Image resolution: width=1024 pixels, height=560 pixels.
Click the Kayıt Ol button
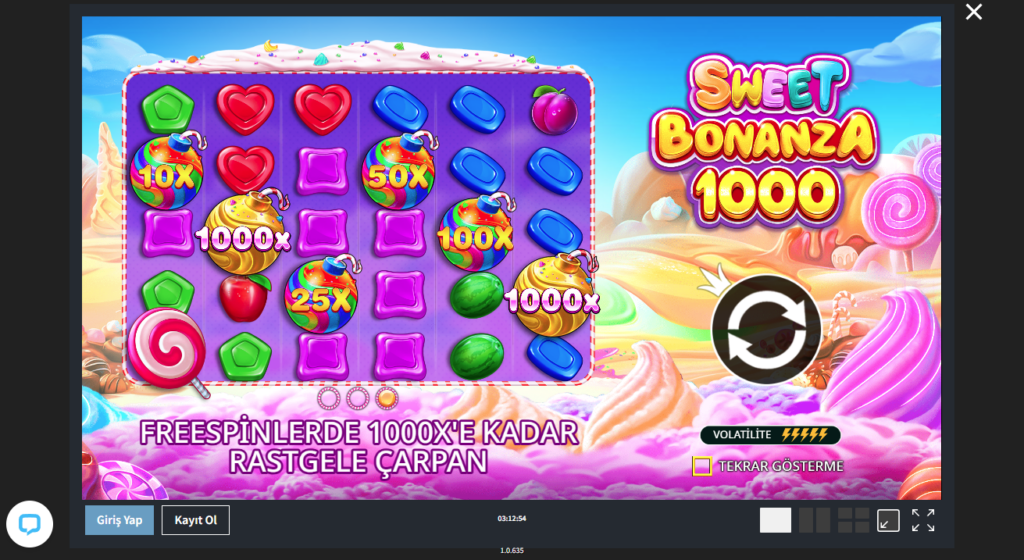tap(195, 520)
